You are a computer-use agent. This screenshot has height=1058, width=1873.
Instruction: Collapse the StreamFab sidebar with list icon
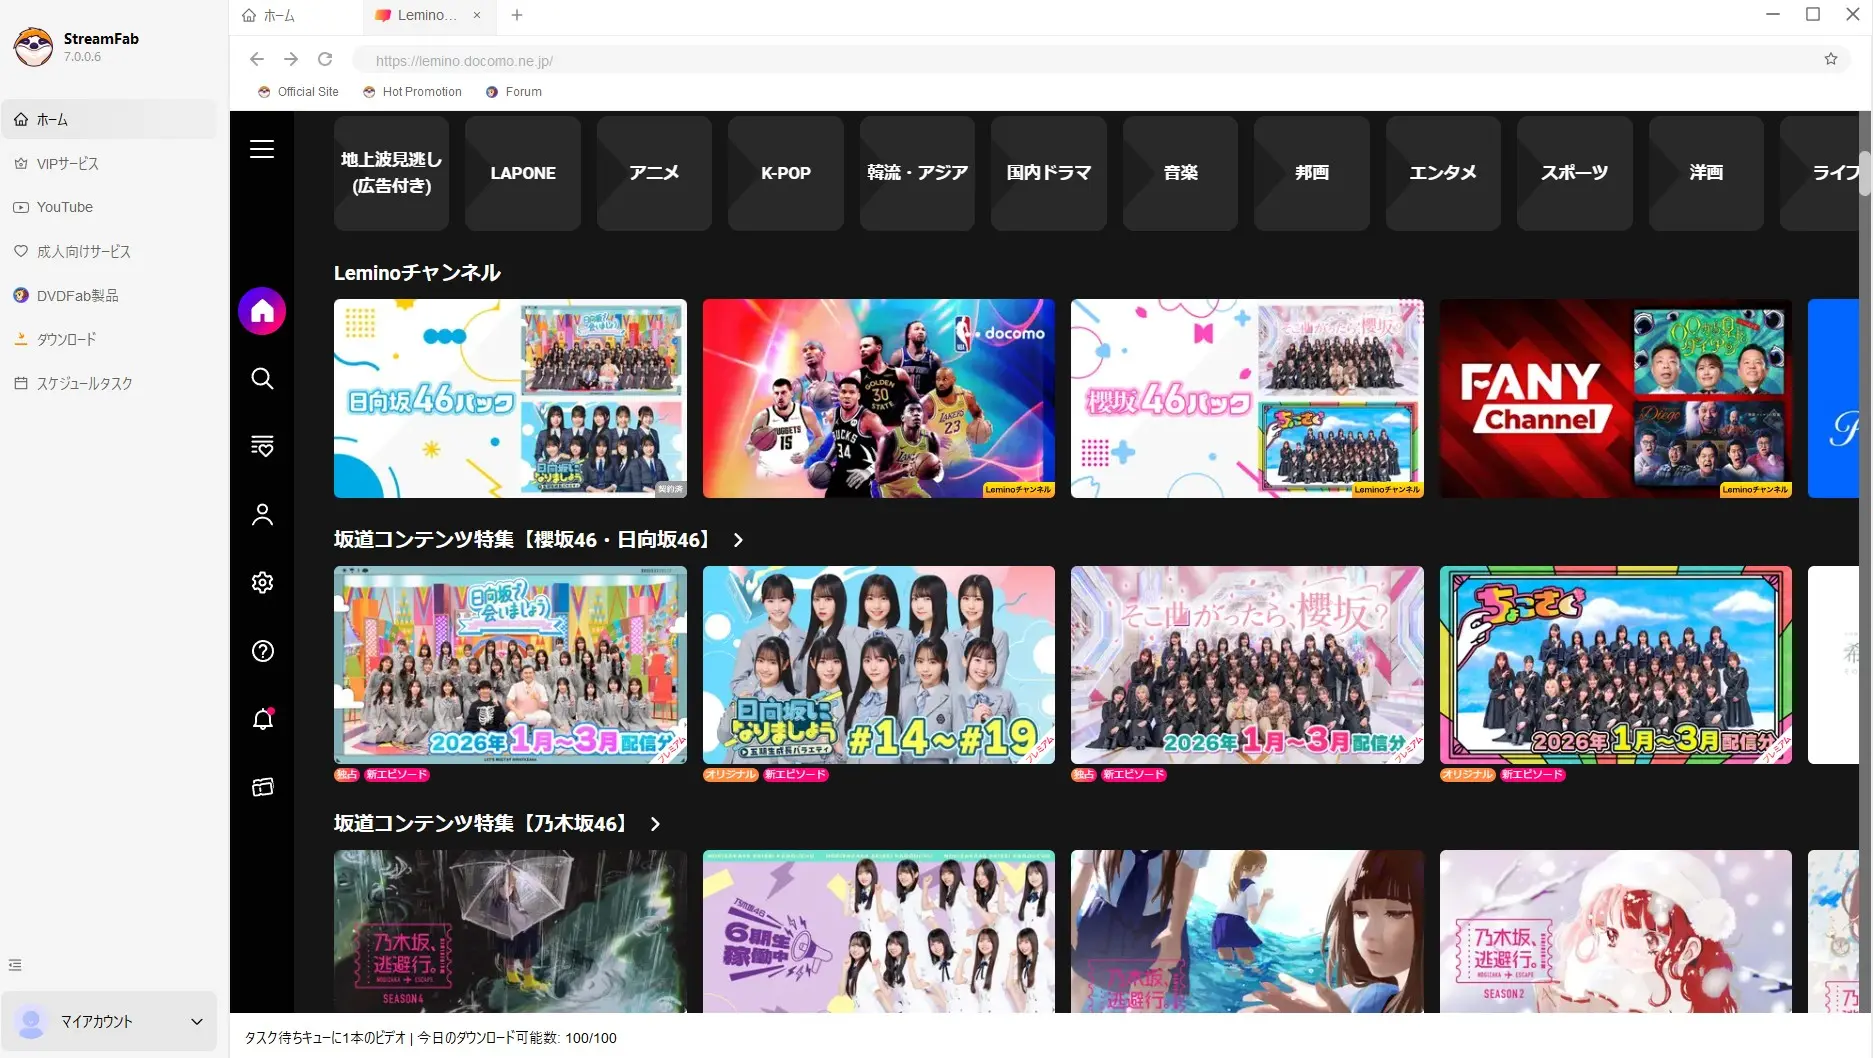click(x=15, y=965)
